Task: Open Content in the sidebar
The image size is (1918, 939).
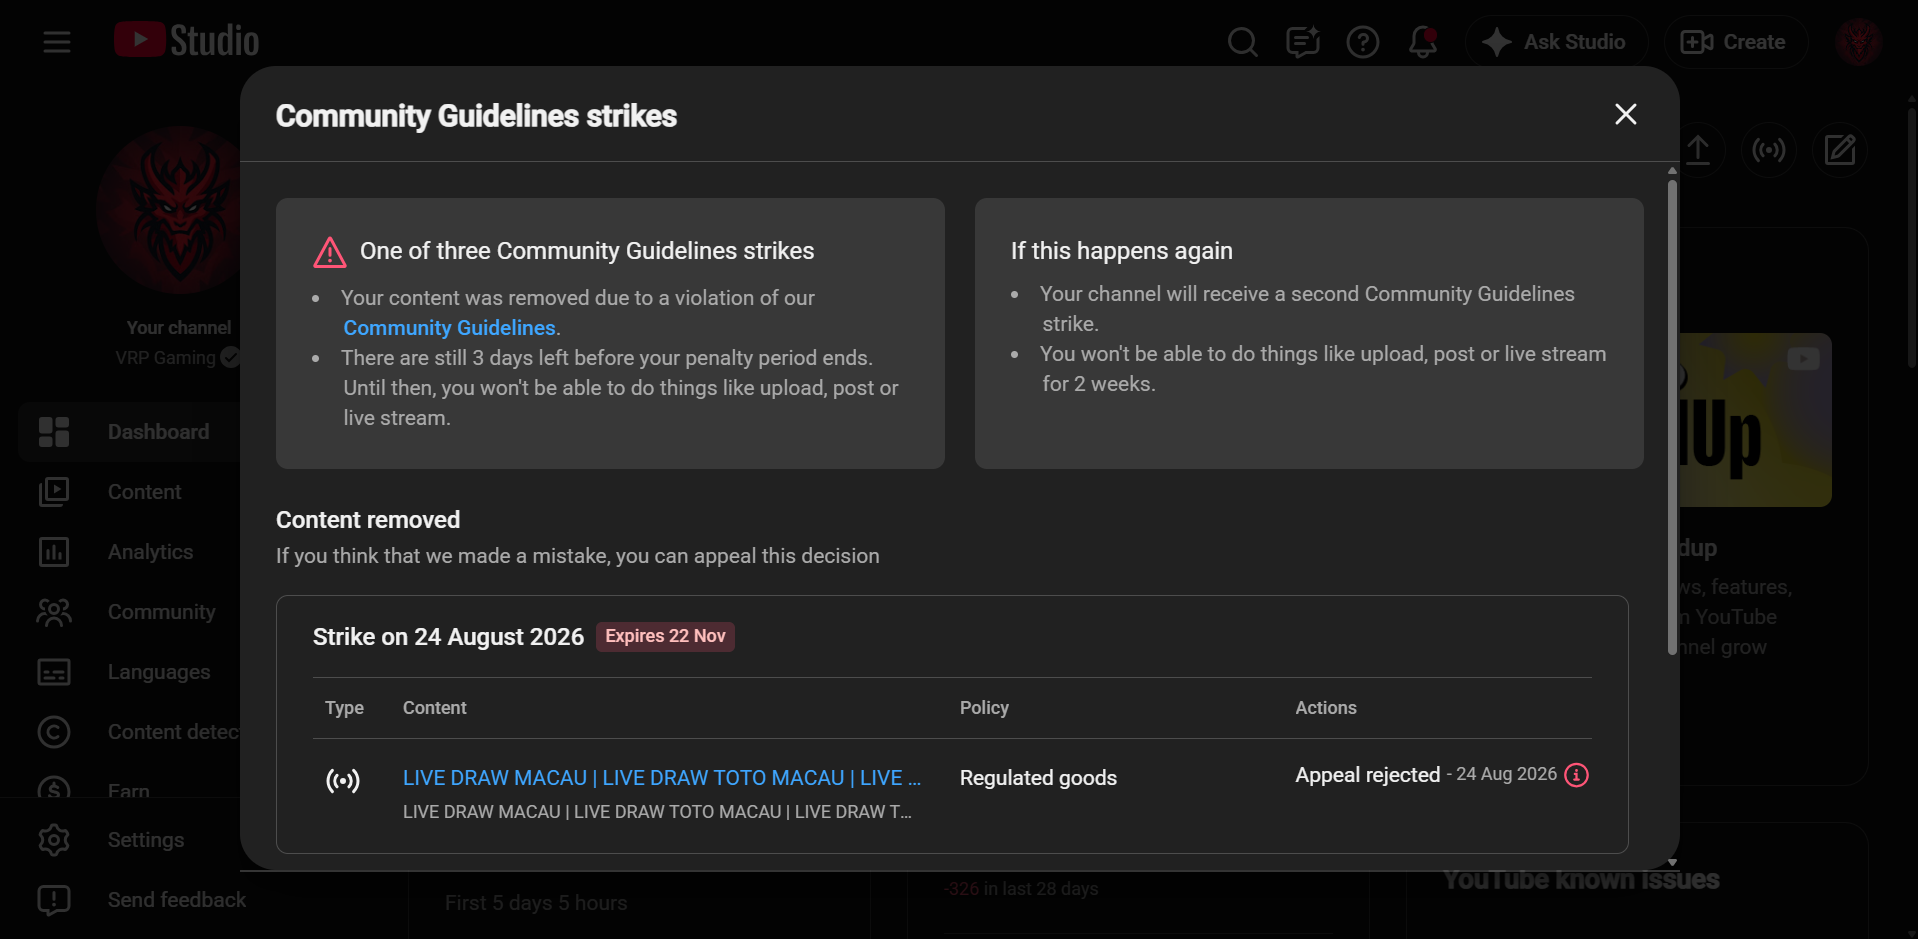Action: (130, 492)
